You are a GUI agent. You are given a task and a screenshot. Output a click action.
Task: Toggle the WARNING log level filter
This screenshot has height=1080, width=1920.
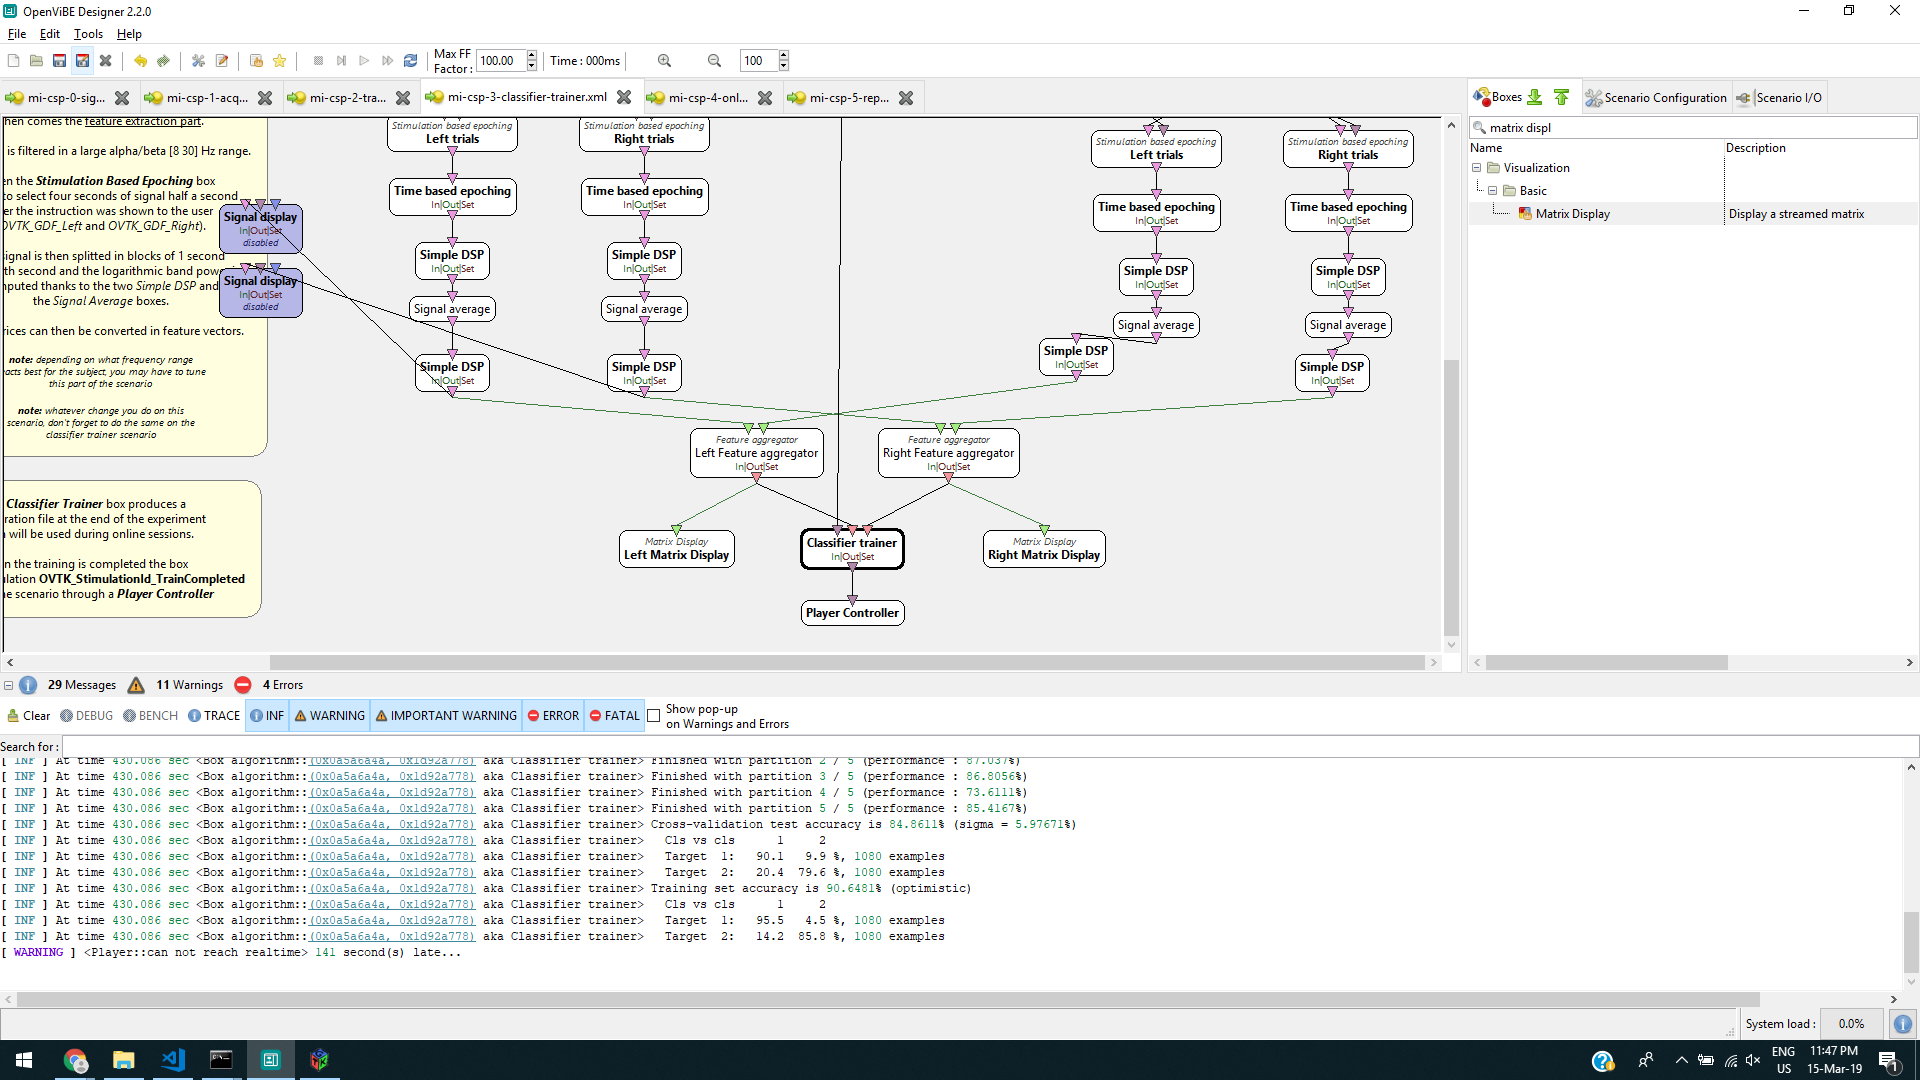pyautogui.click(x=329, y=716)
